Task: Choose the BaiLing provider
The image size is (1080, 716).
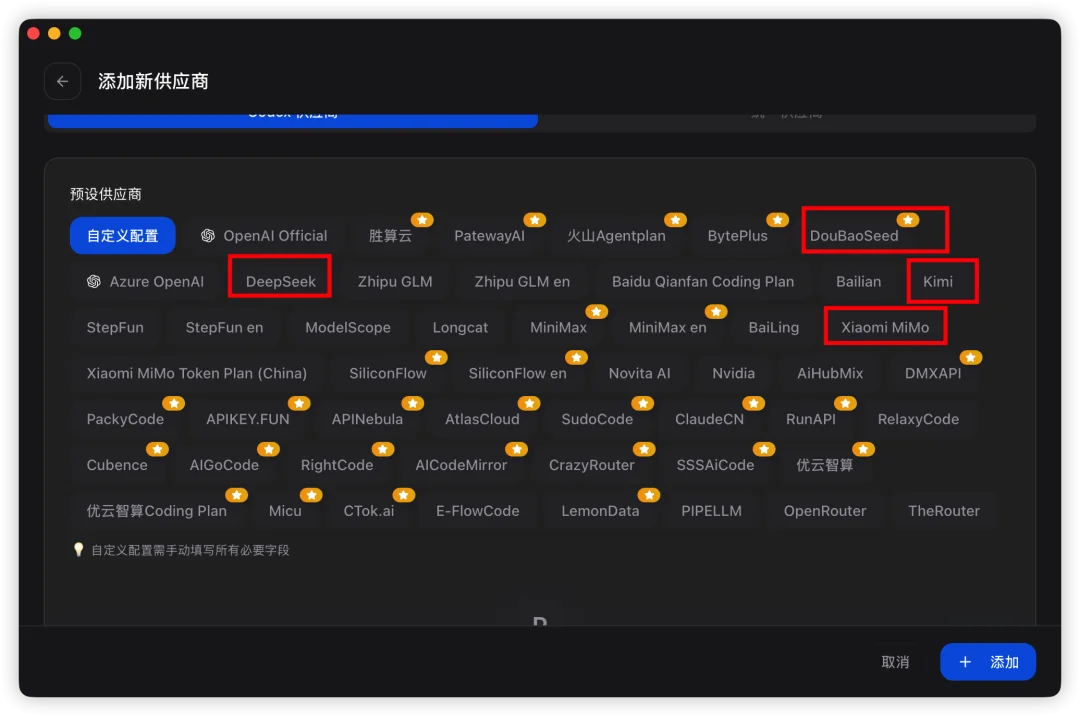Action: pos(774,328)
